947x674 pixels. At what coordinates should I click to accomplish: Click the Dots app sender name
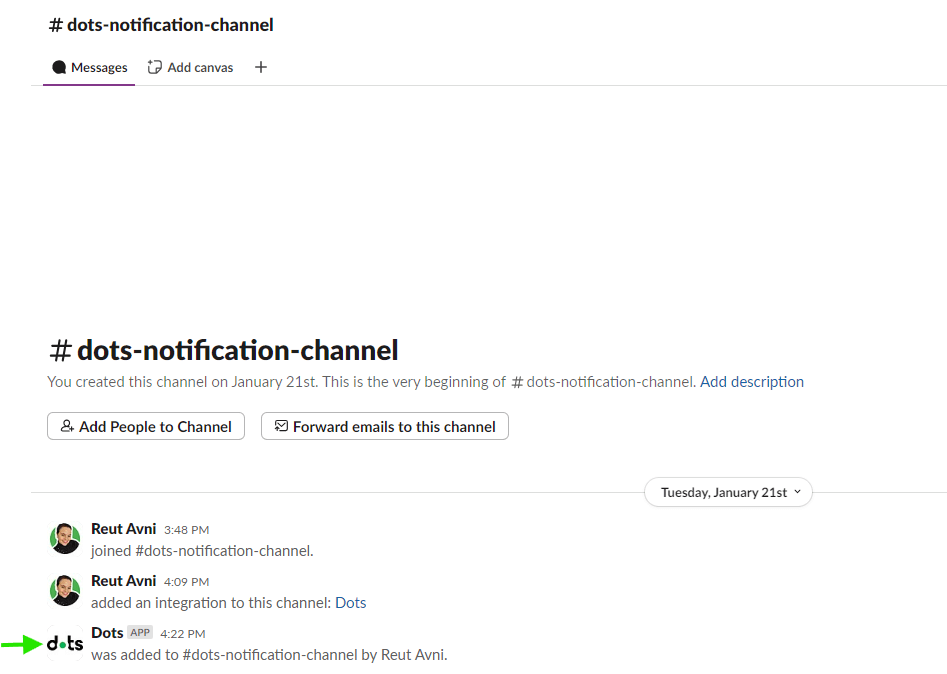point(107,632)
